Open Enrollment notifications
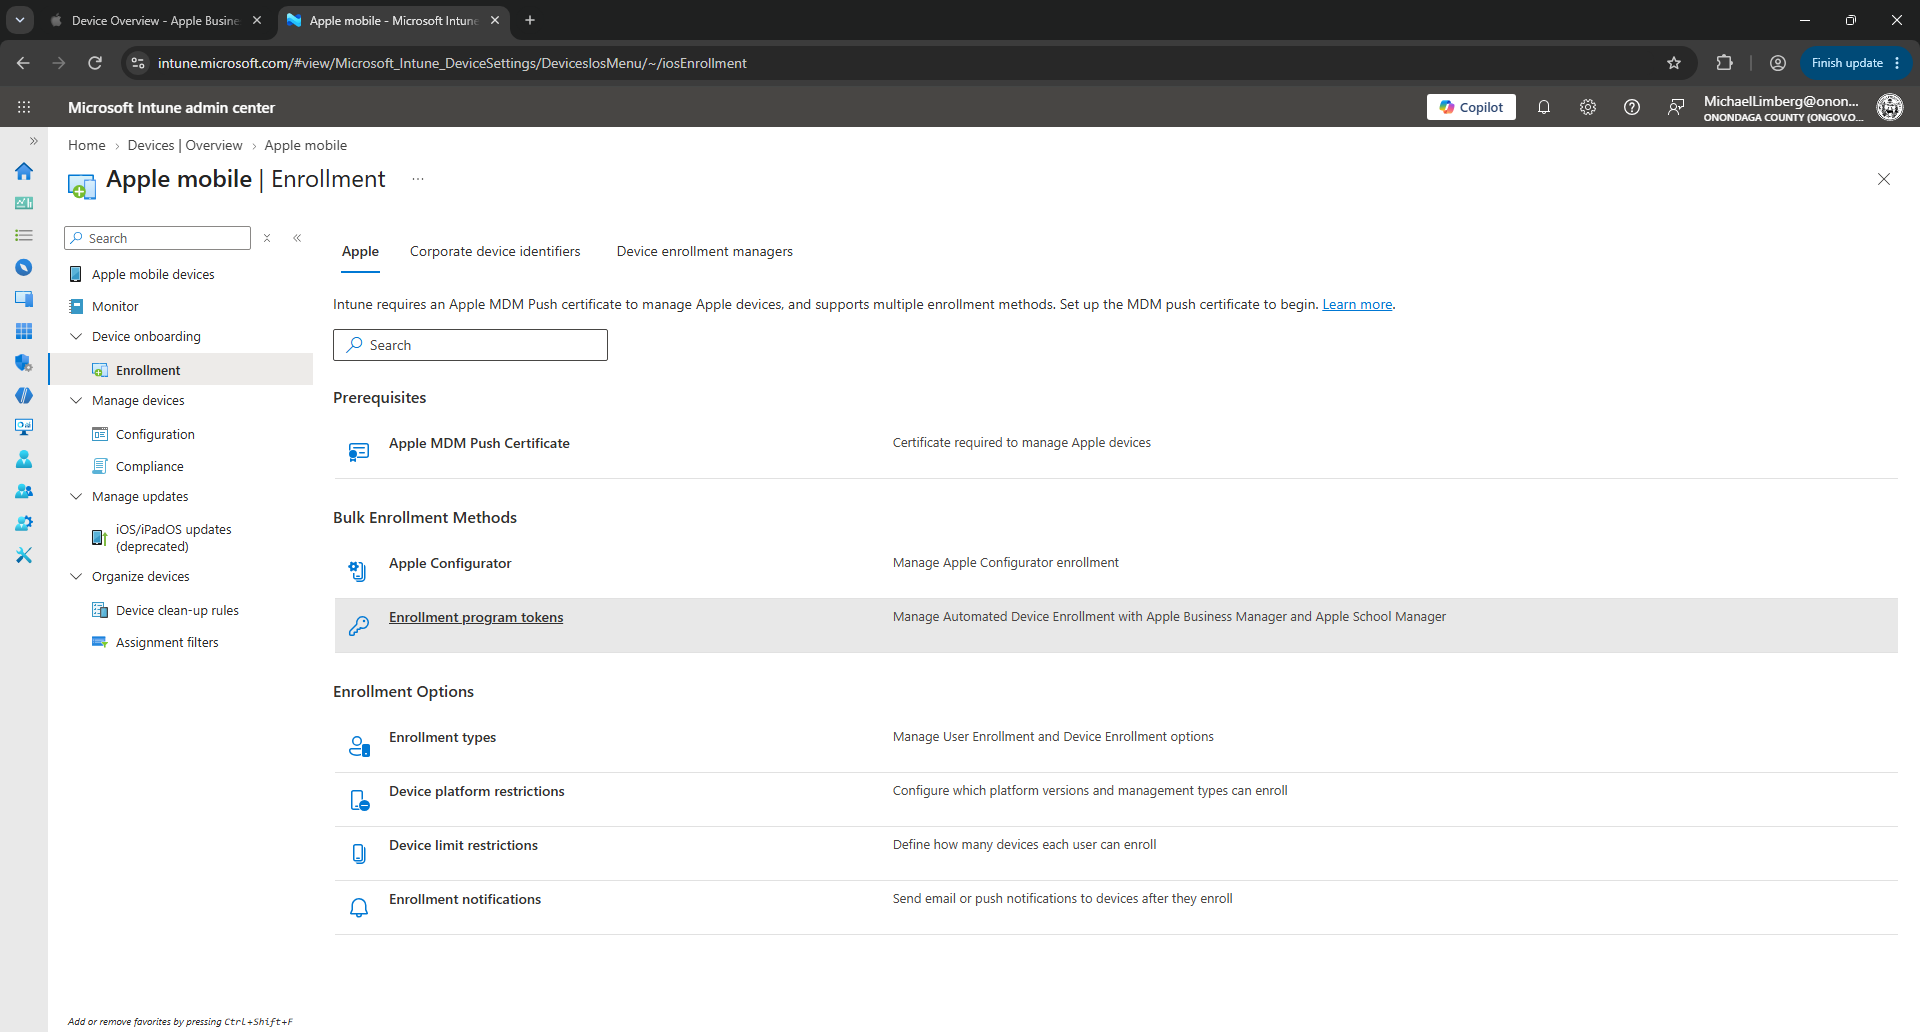Image resolution: width=1920 pixels, height=1032 pixels. 465,899
